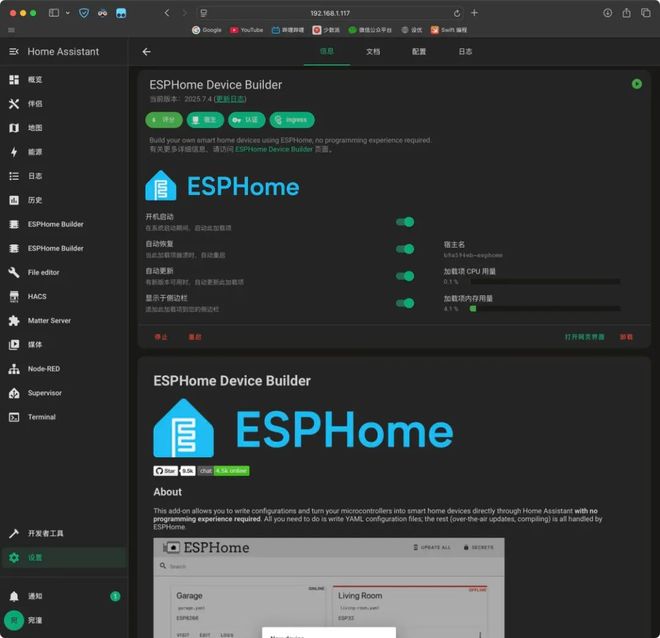660x638 pixels.
Task: Open the chat online badge
Action: click(x=224, y=471)
